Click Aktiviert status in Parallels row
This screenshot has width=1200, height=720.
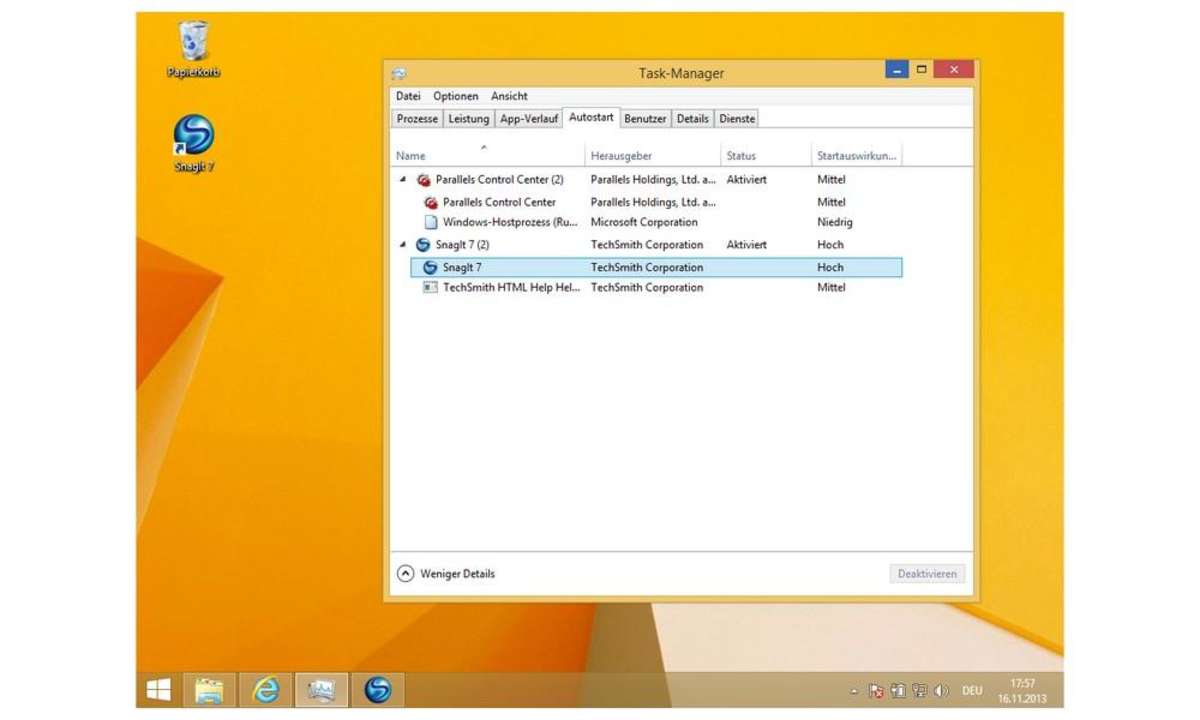point(747,180)
